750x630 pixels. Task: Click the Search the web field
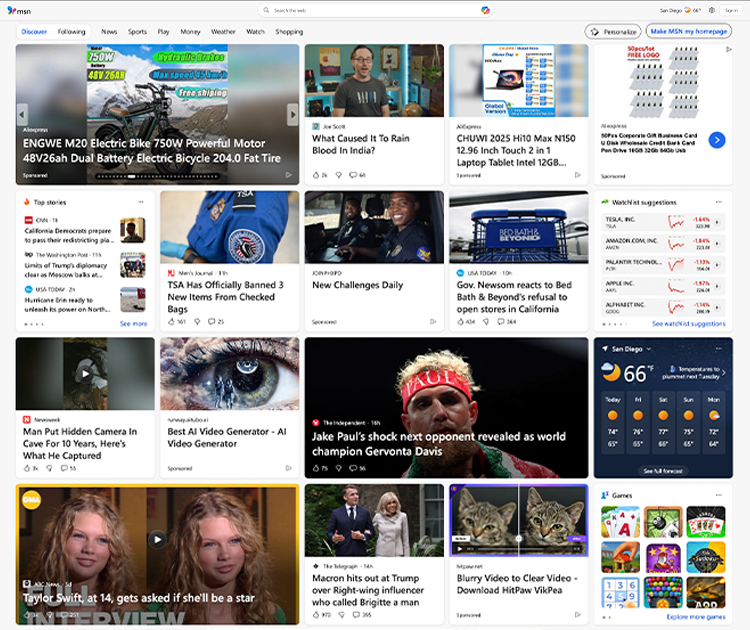pyautogui.click(x=375, y=10)
